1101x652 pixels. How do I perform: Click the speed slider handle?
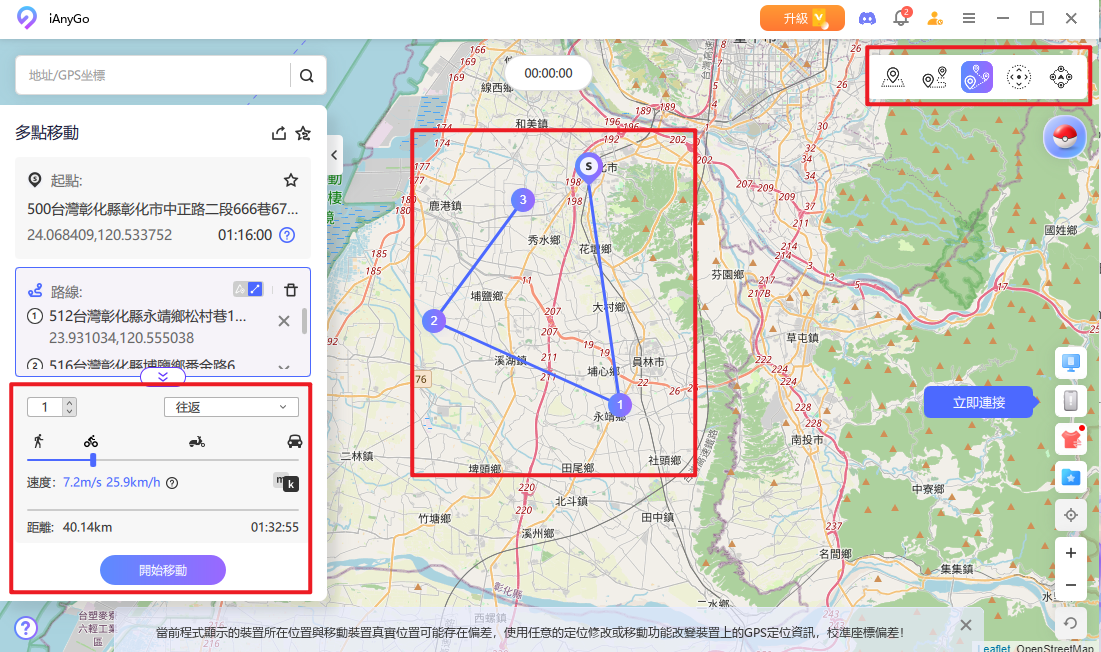pyautogui.click(x=93, y=460)
